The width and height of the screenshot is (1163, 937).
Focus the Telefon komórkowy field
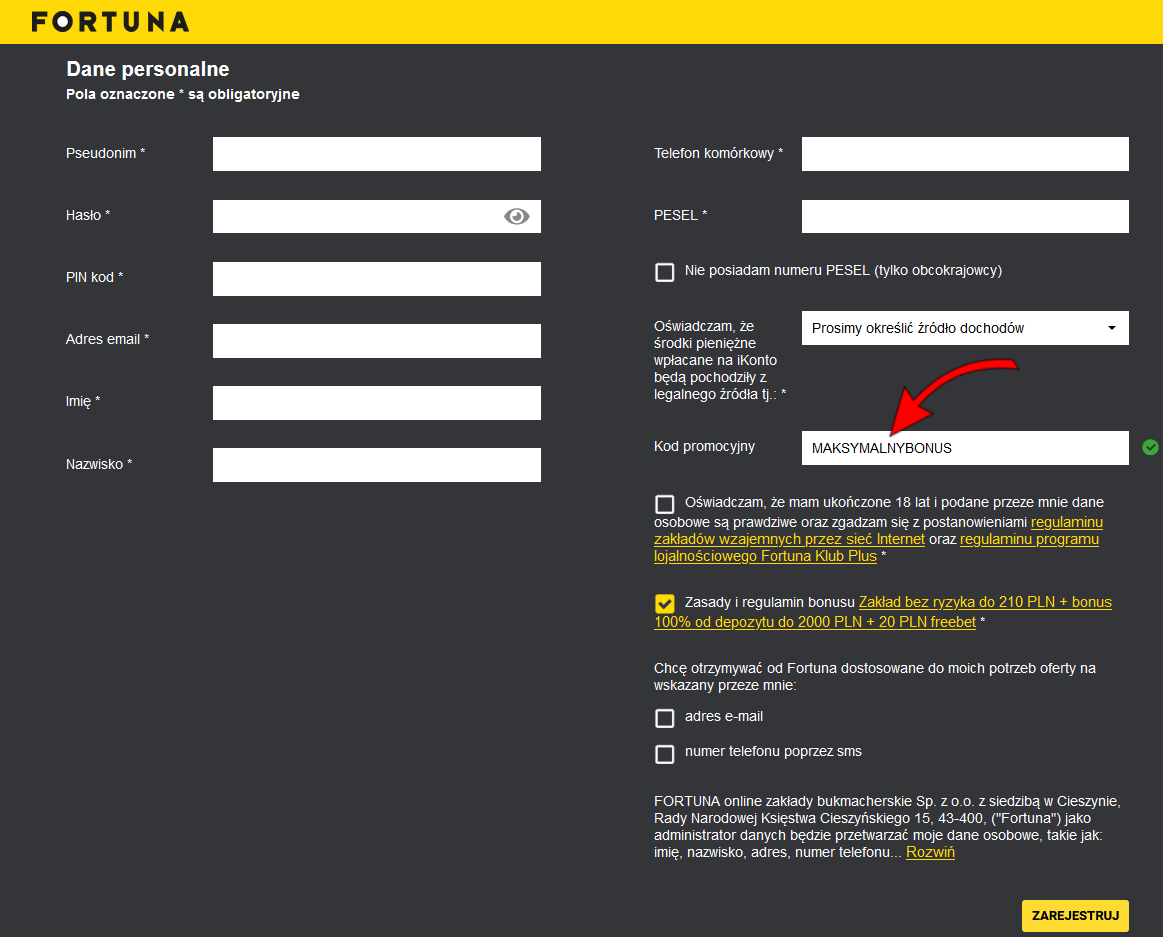point(965,154)
